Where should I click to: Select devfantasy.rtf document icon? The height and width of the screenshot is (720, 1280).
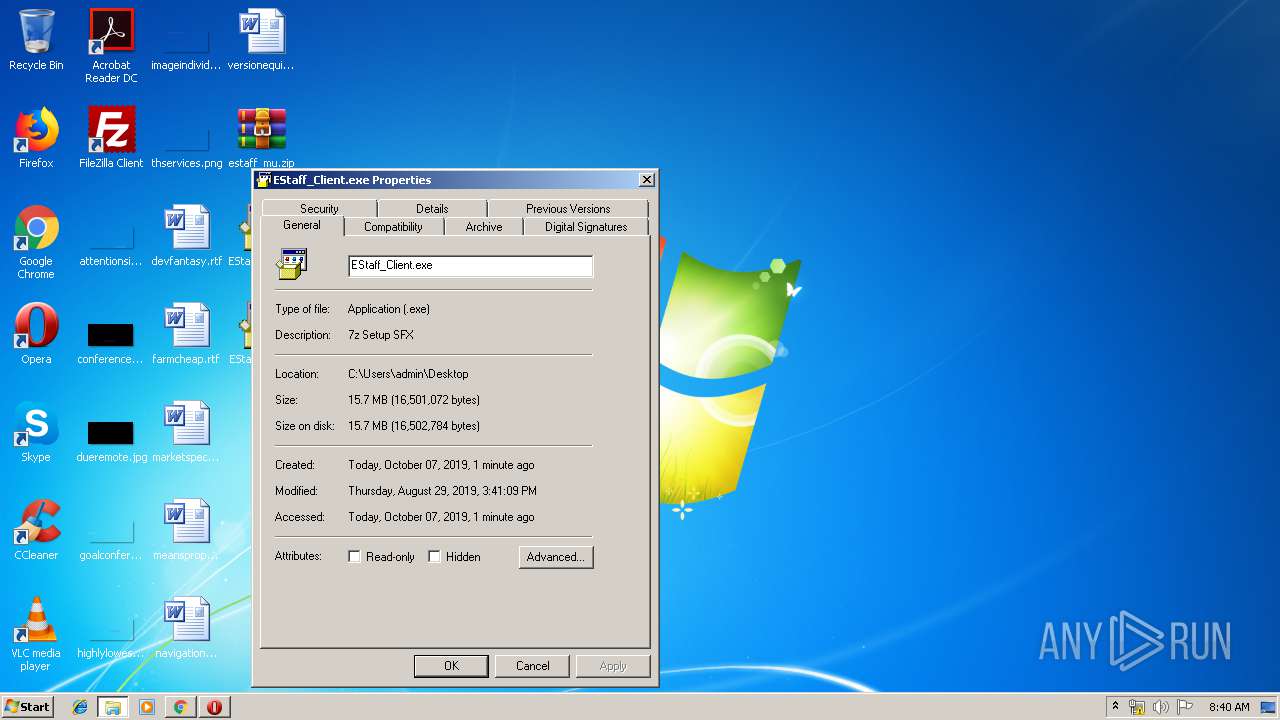pos(187,236)
